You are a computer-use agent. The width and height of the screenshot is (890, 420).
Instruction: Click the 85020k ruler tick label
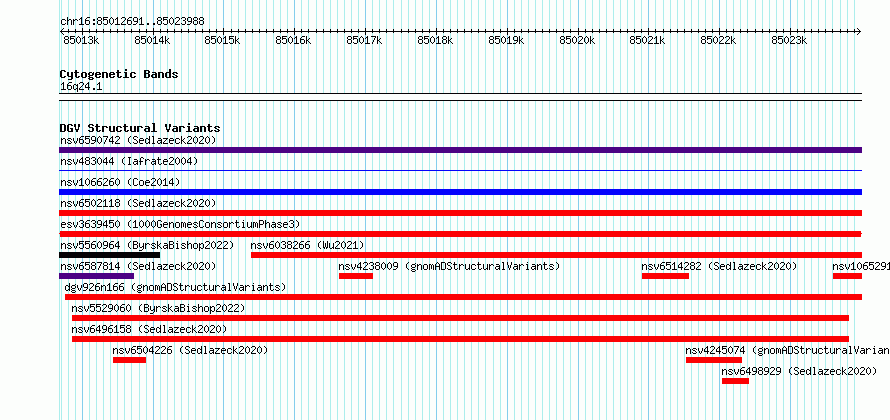tap(577, 40)
